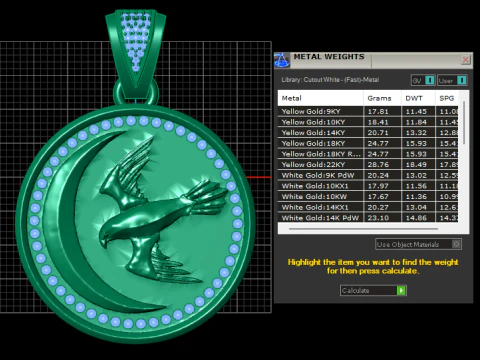This screenshot has height=360, width=480.
Task: Sort by the DWT column header
Action: (x=418, y=98)
